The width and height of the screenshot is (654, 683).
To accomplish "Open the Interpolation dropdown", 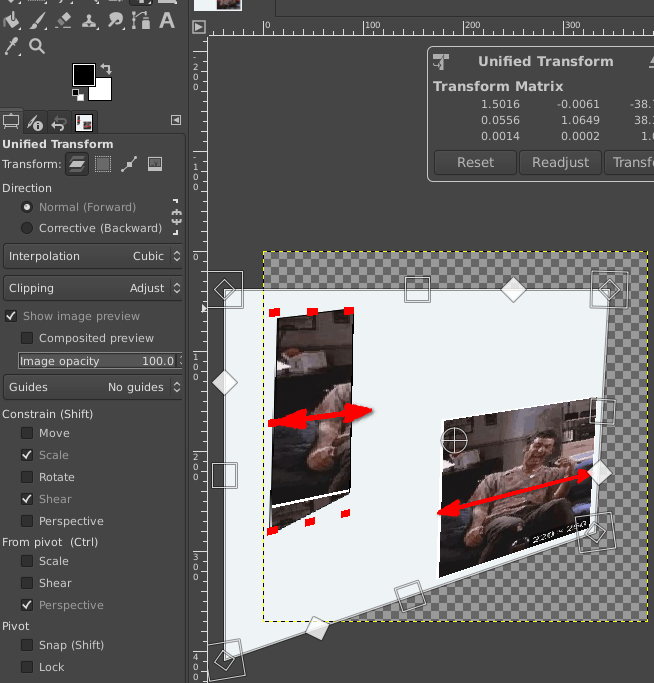I will 93,256.
